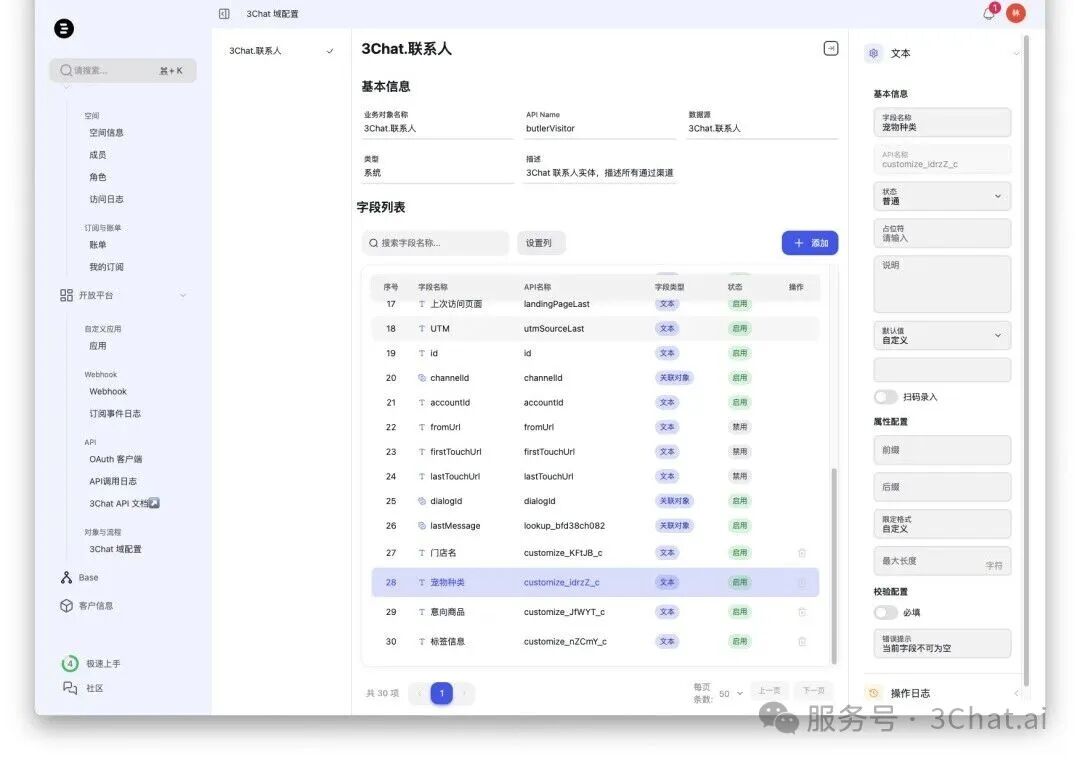Image resolution: width=1080 pixels, height=761 pixels.
Task: Select 3Chat.联系人 in object list
Action: pyautogui.click(x=281, y=51)
